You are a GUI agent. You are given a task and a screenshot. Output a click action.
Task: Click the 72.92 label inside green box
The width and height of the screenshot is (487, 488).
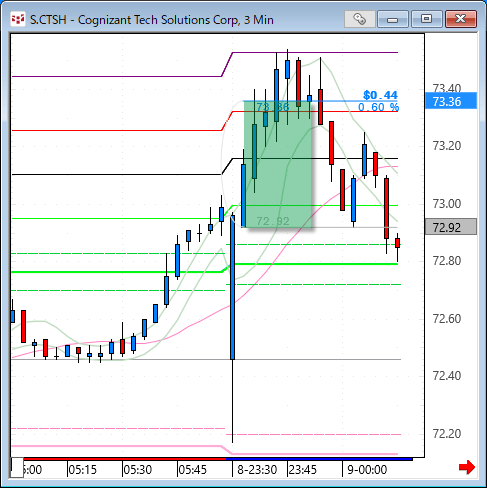[x=273, y=221]
